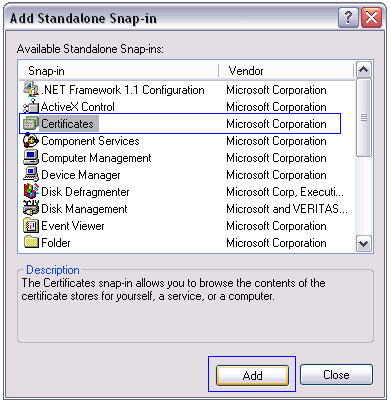This screenshot has height=403, width=391.
Task: Select the .NET Framework 1.1 Configuration icon
Action: (x=31, y=89)
